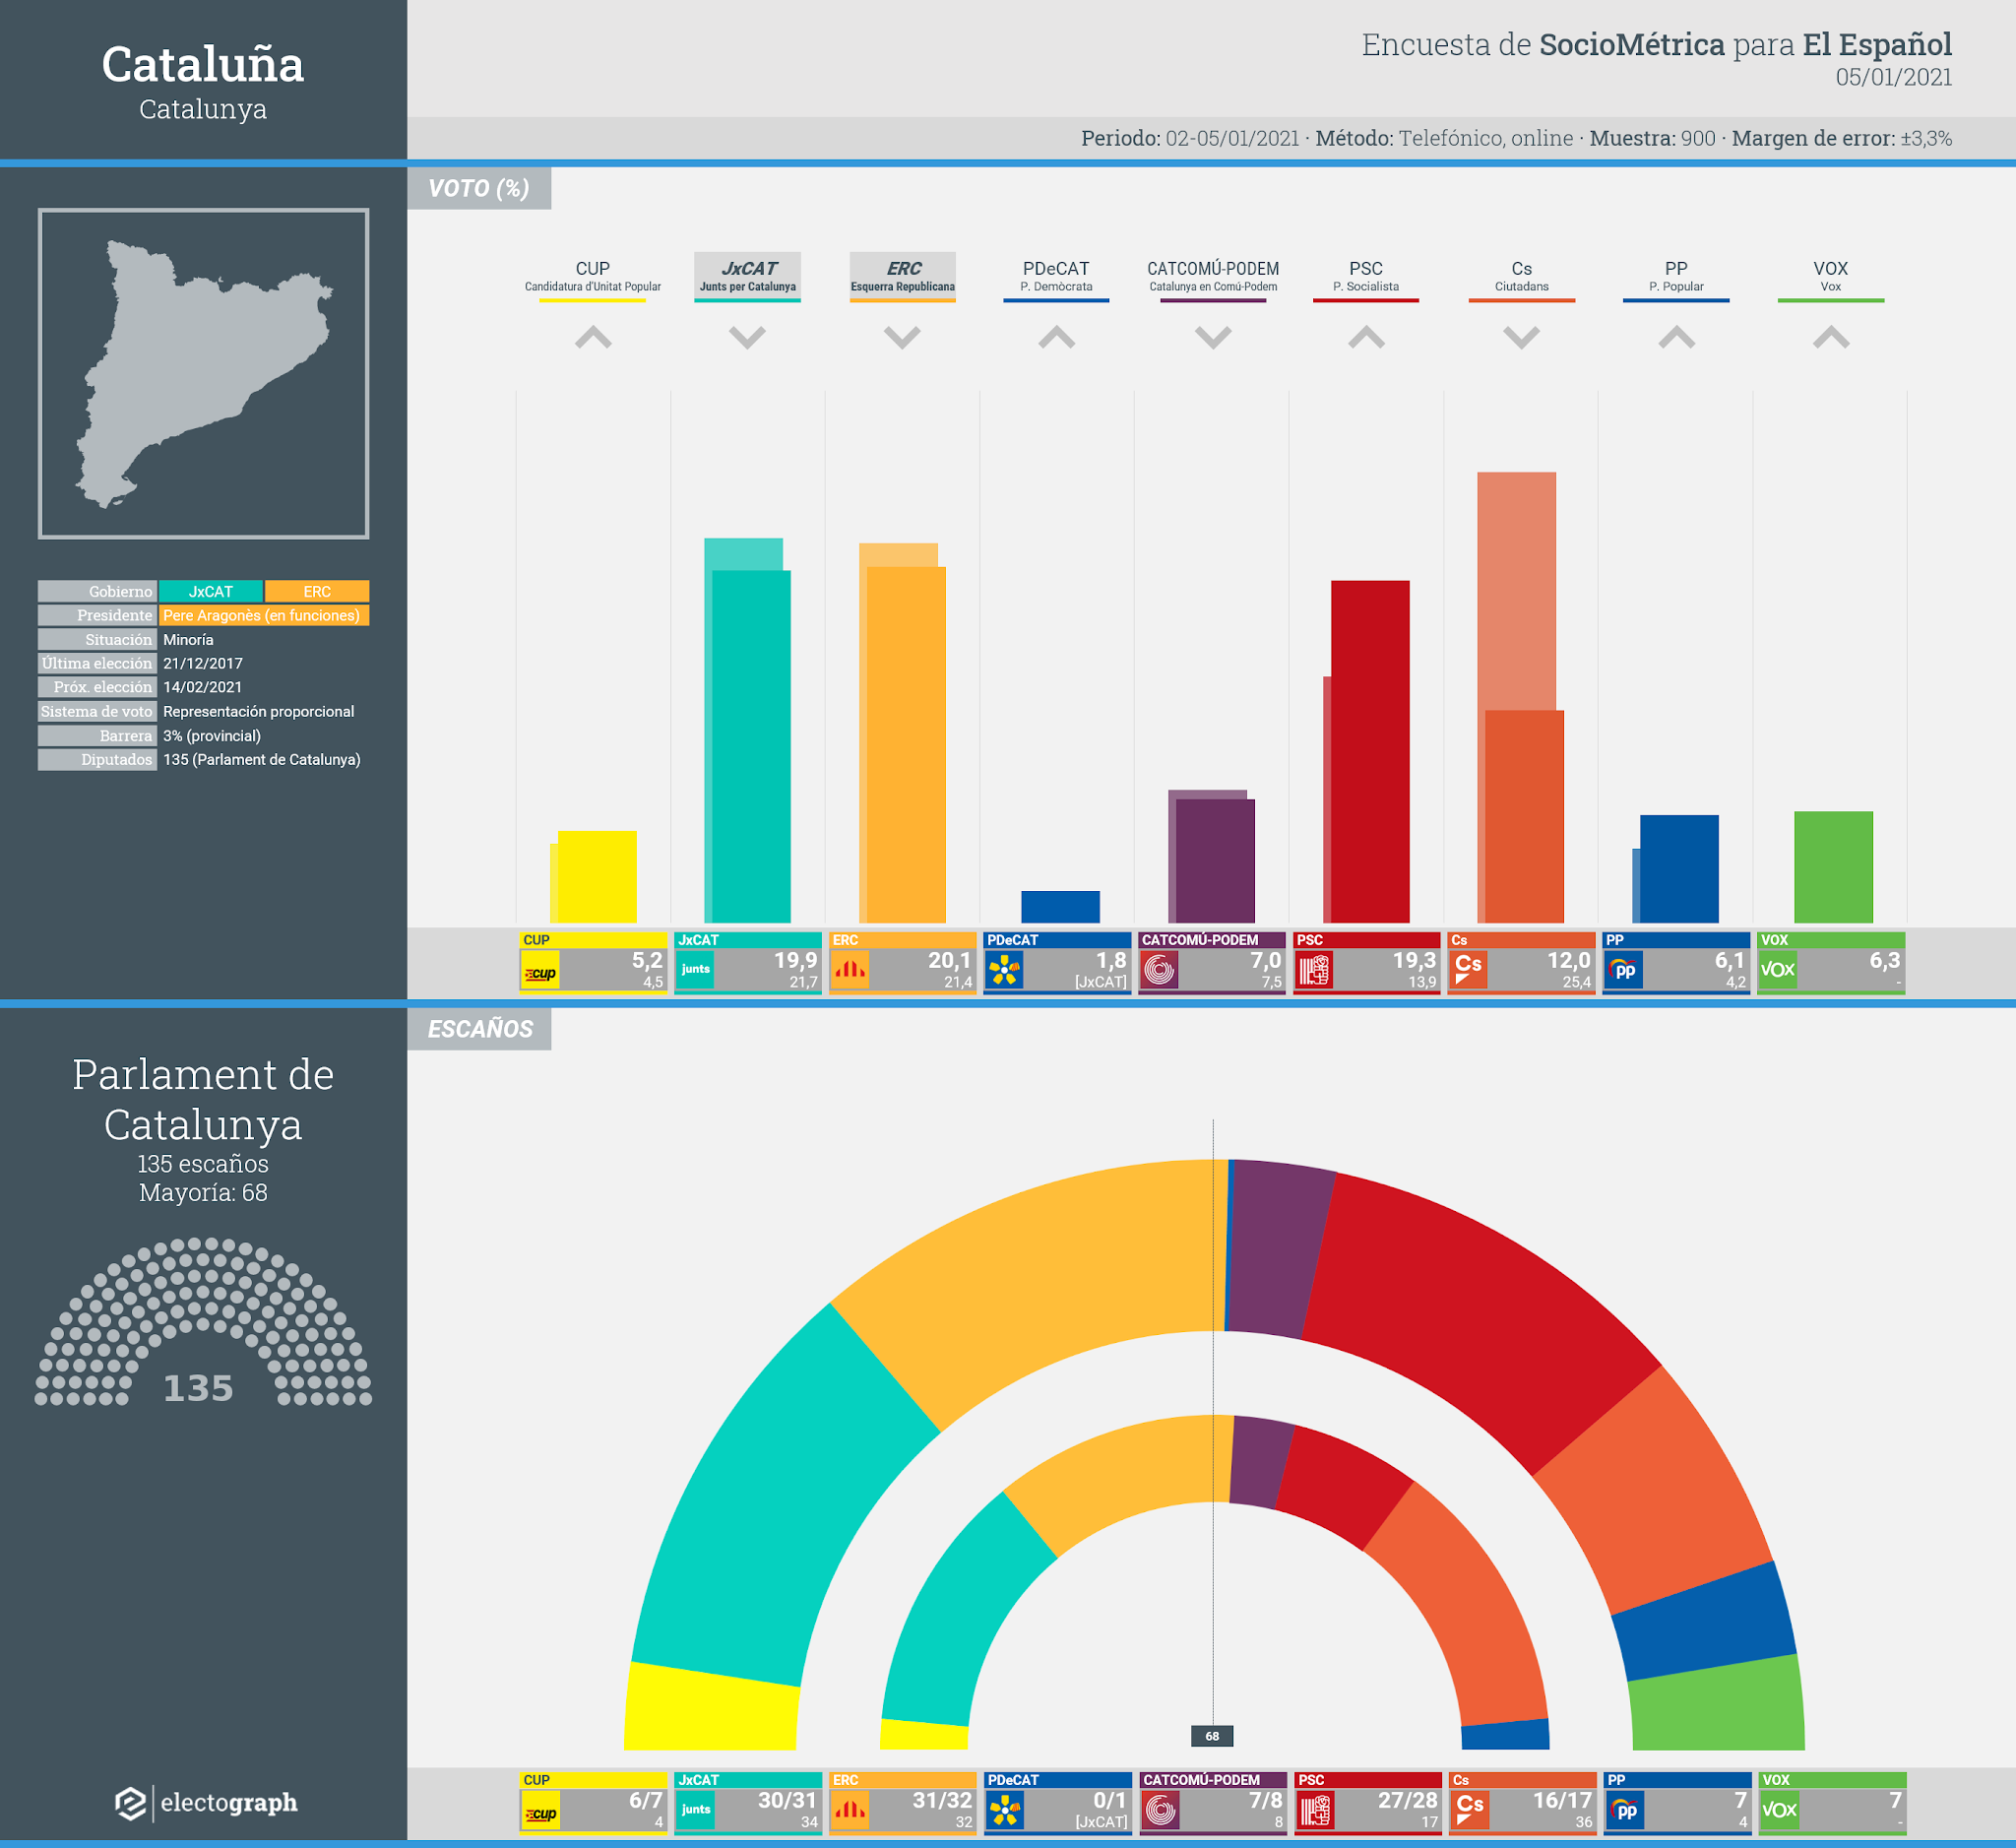
Task: Click the VOX logo in seats row
Action: coord(1779,1809)
